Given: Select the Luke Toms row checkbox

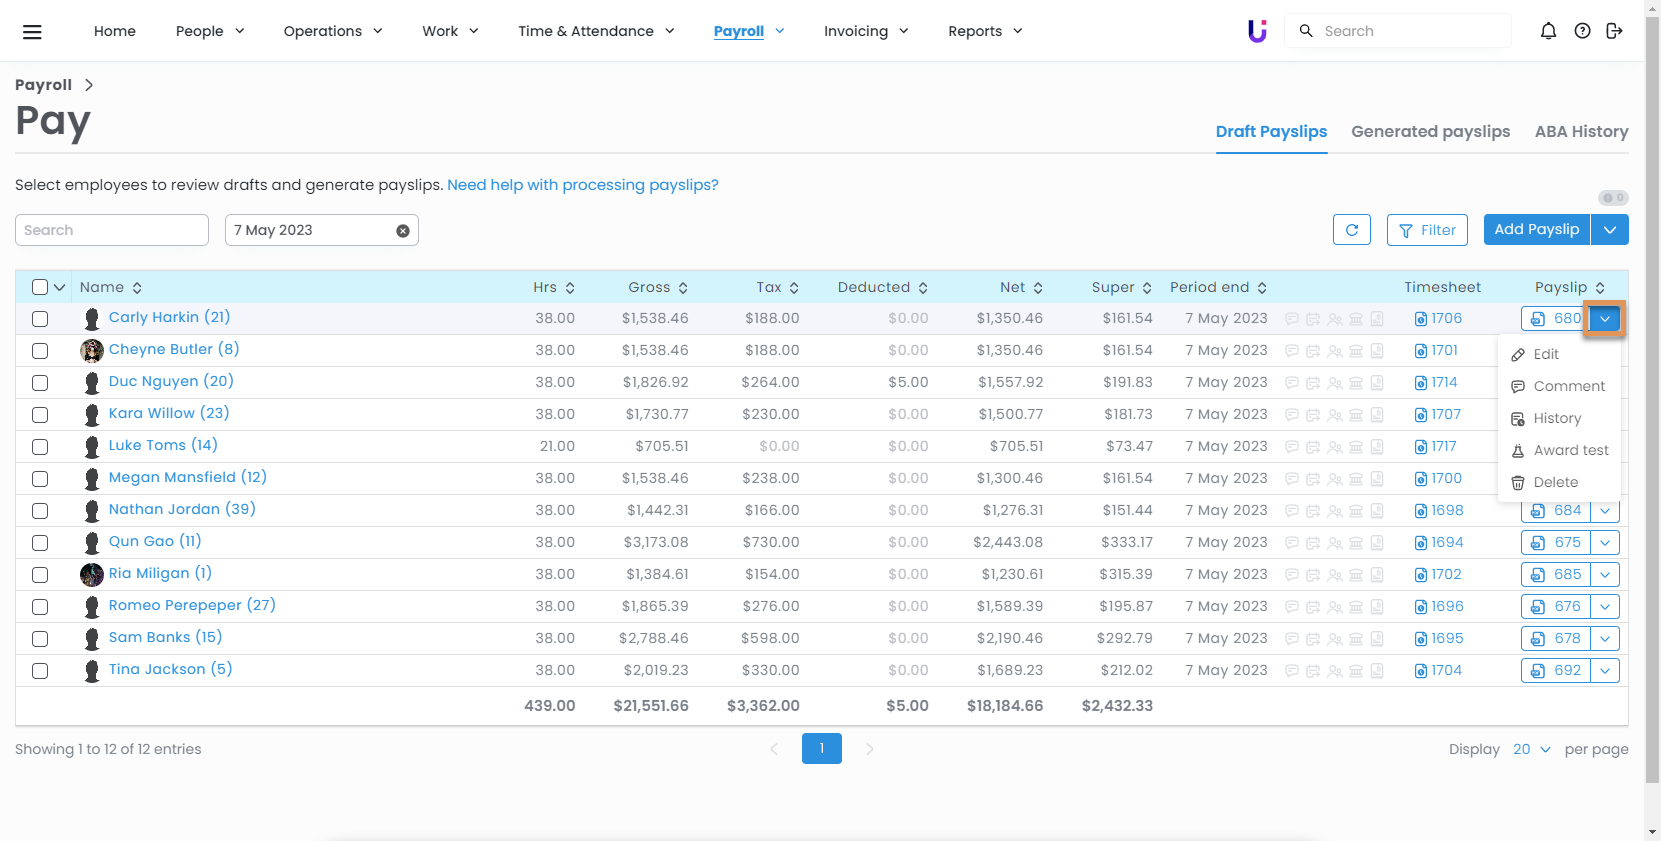Looking at the screenshot, I should [x=40, y=447].
